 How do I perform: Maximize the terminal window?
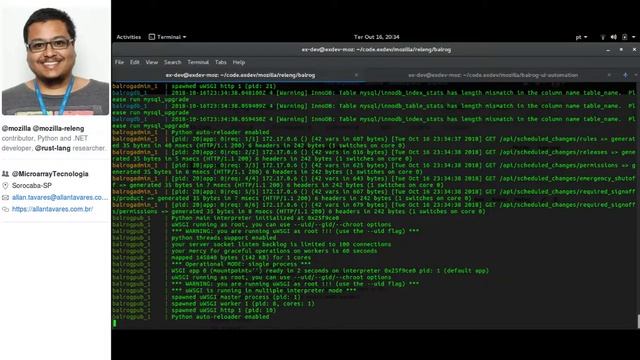coord(621,50)
